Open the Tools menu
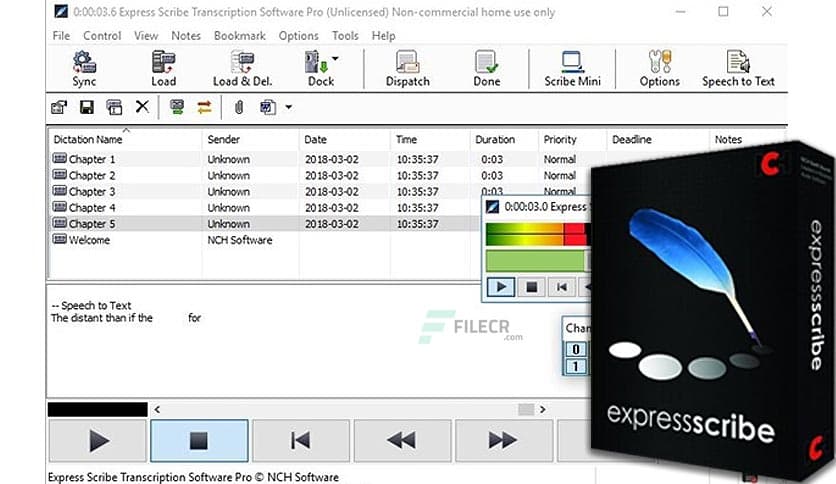This screenshot has height=484, width=836. [345, 36]
